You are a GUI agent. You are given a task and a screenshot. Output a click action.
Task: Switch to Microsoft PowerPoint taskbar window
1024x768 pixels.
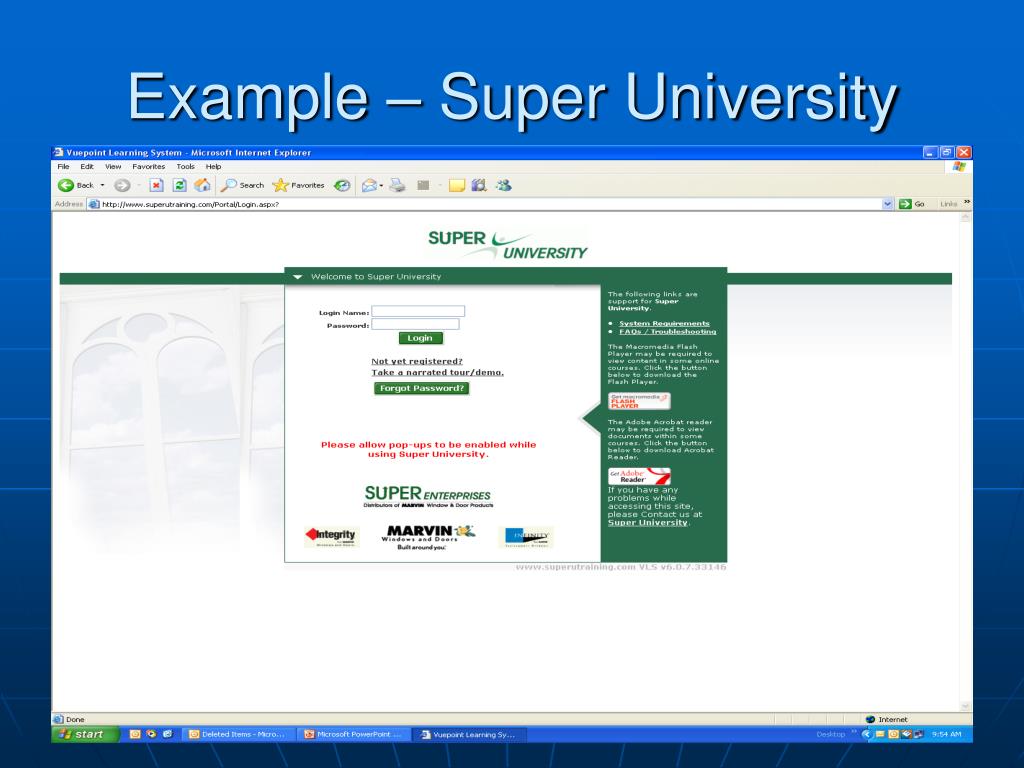353,734
